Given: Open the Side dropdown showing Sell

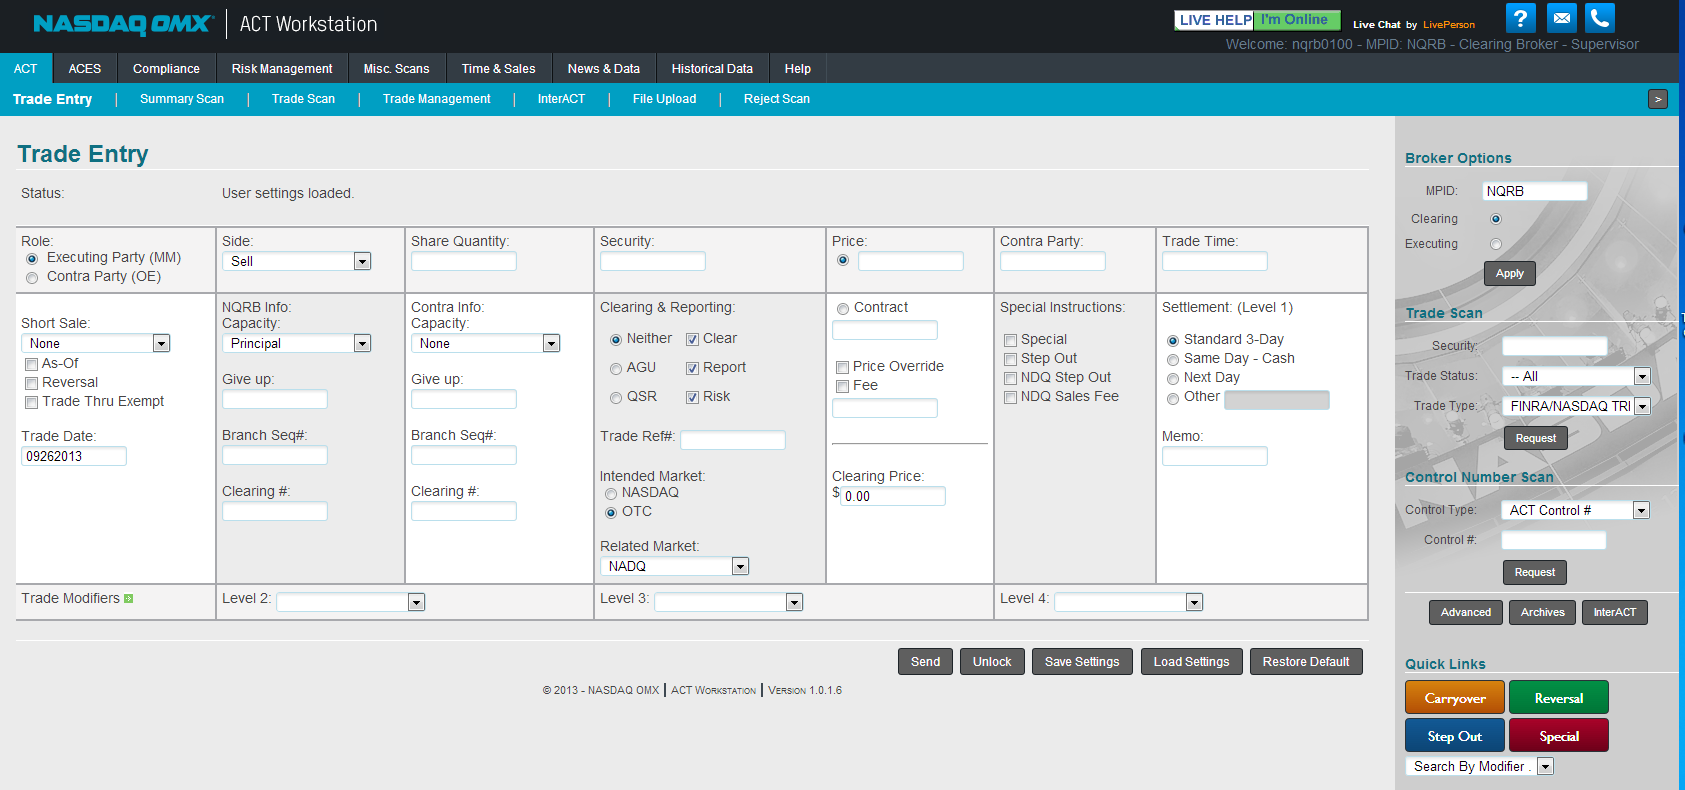Looking at the screenshot, I should 297,261.
